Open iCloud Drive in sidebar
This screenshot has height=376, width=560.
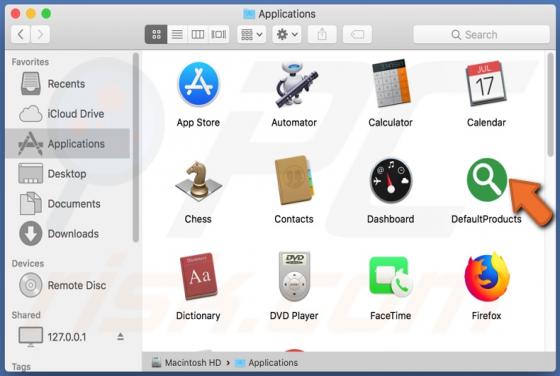pos(68,114)
